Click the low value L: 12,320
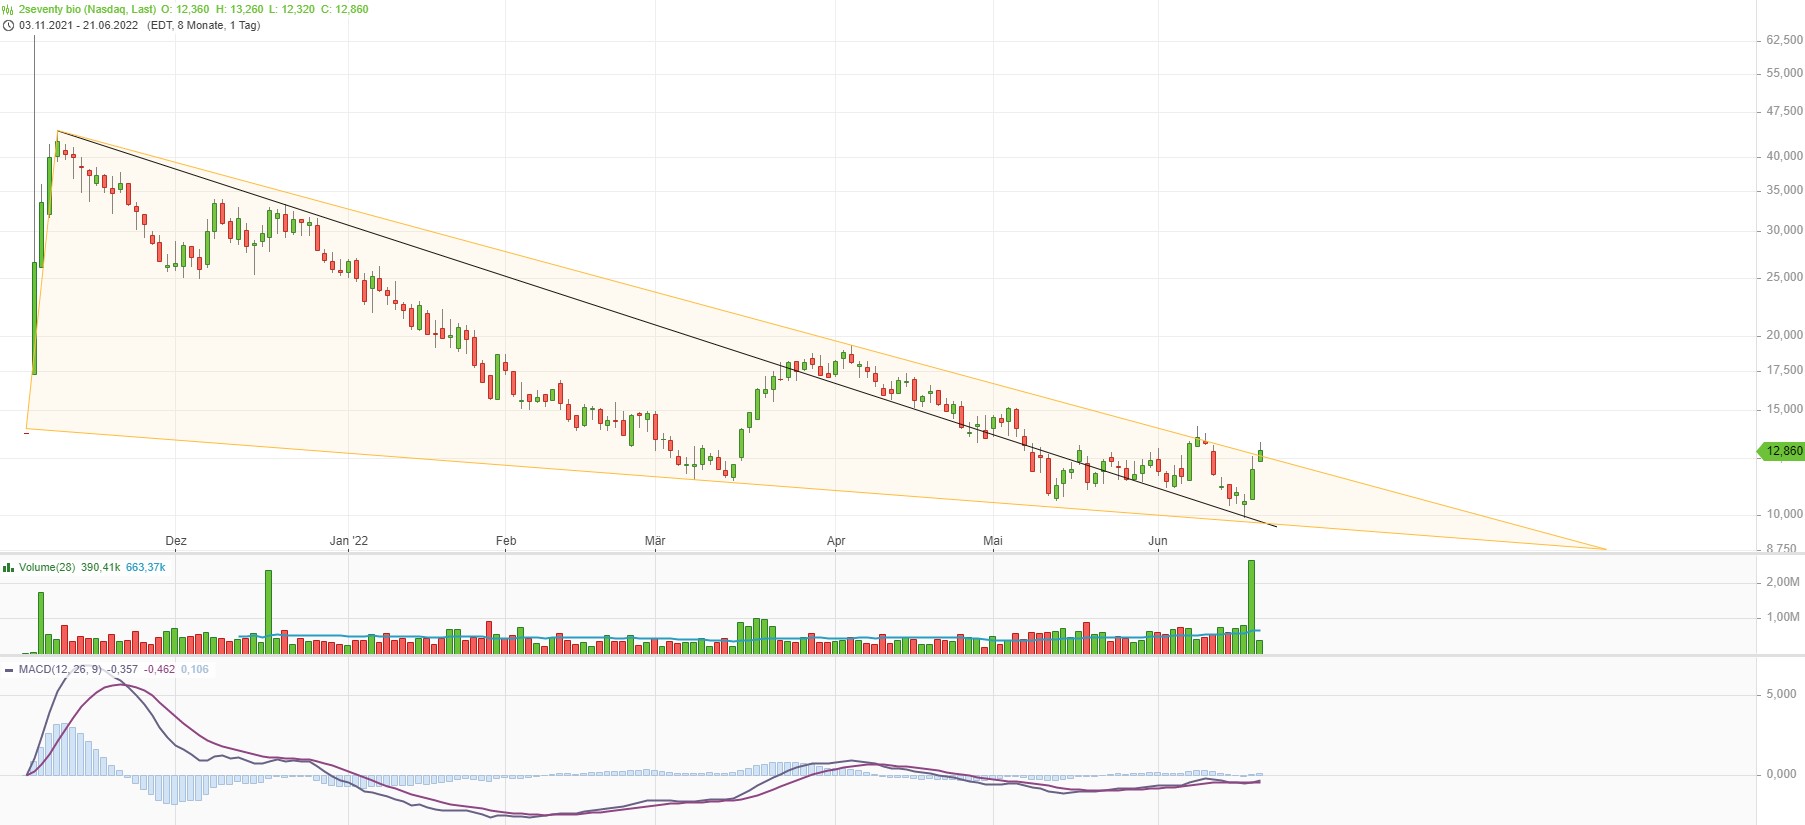This screenshot has height=825, width=1805. tap(292, 9)
